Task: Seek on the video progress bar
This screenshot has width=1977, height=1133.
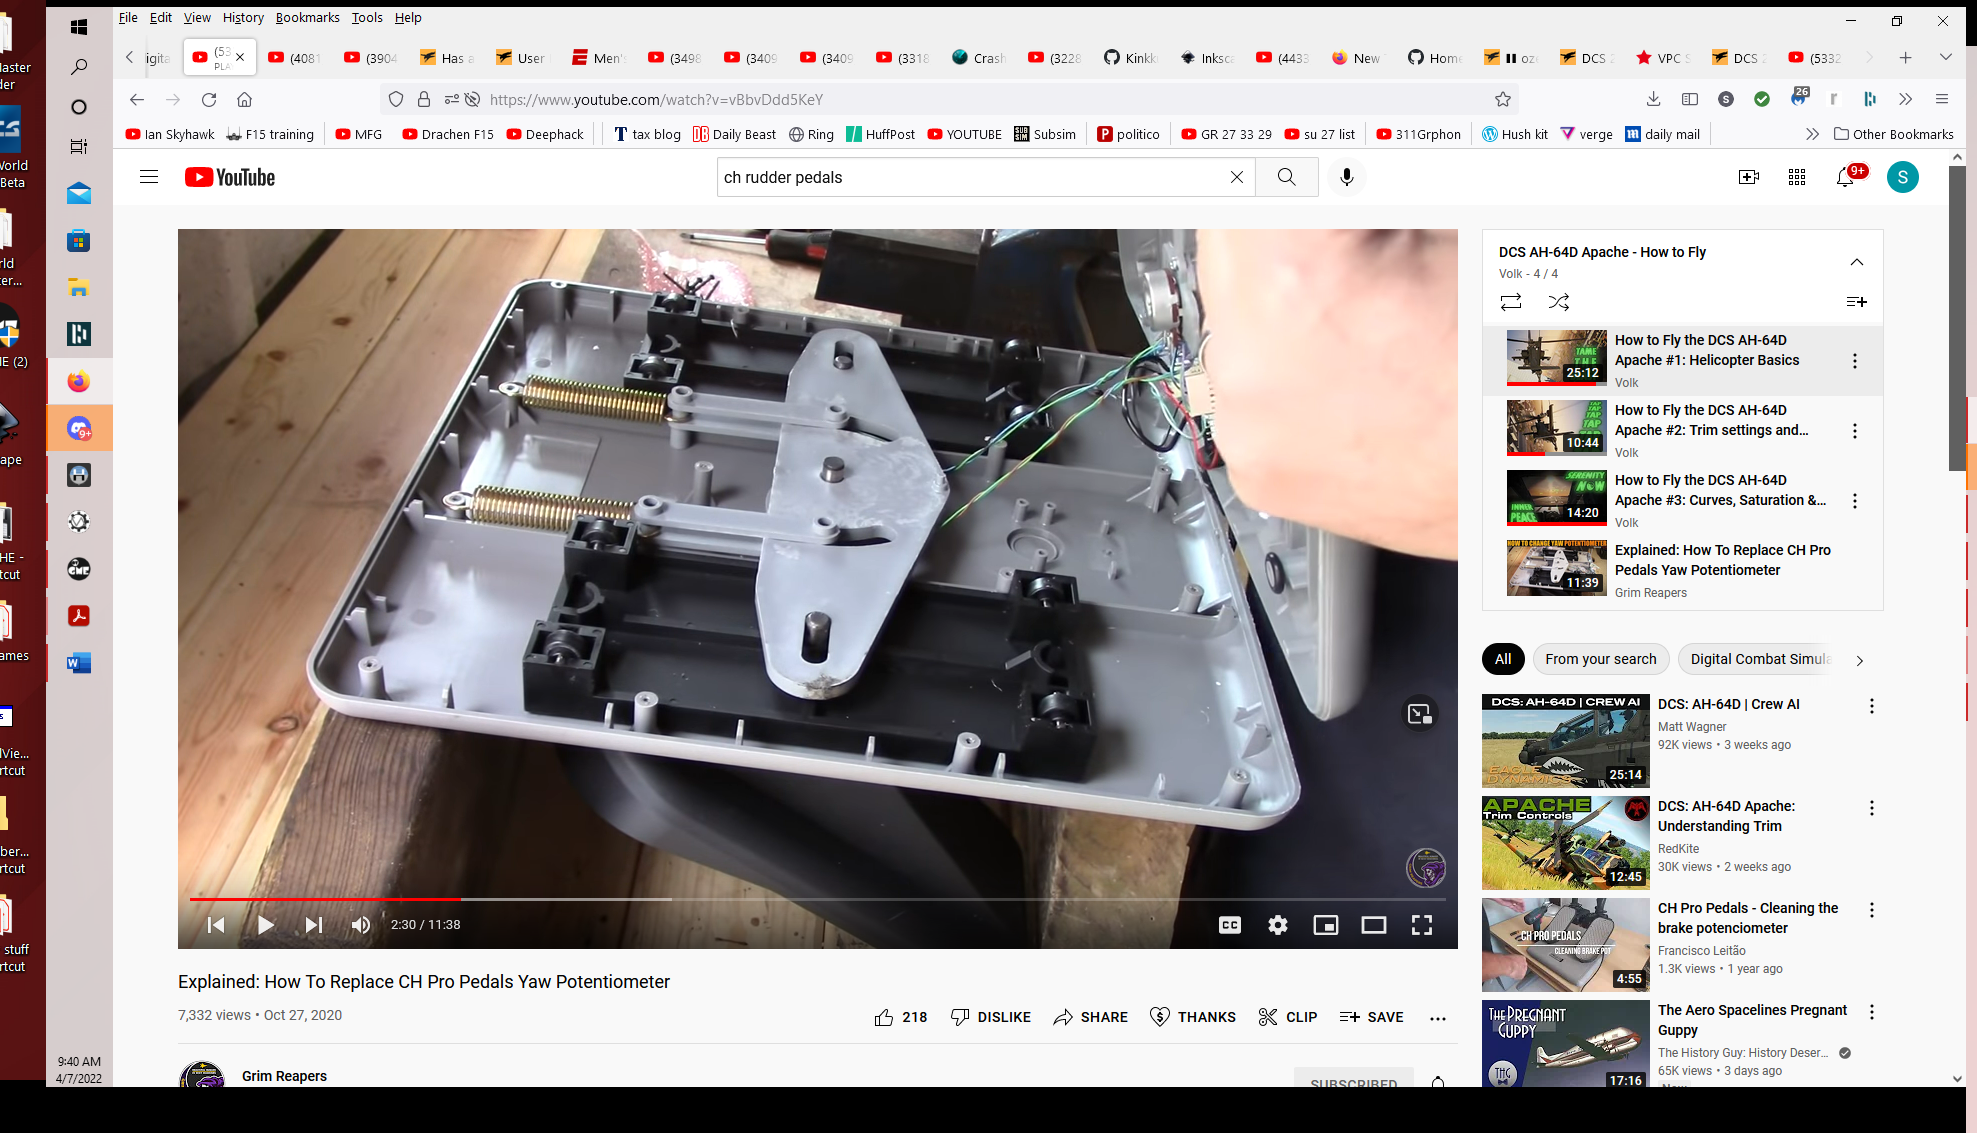Action: [818, 899]
